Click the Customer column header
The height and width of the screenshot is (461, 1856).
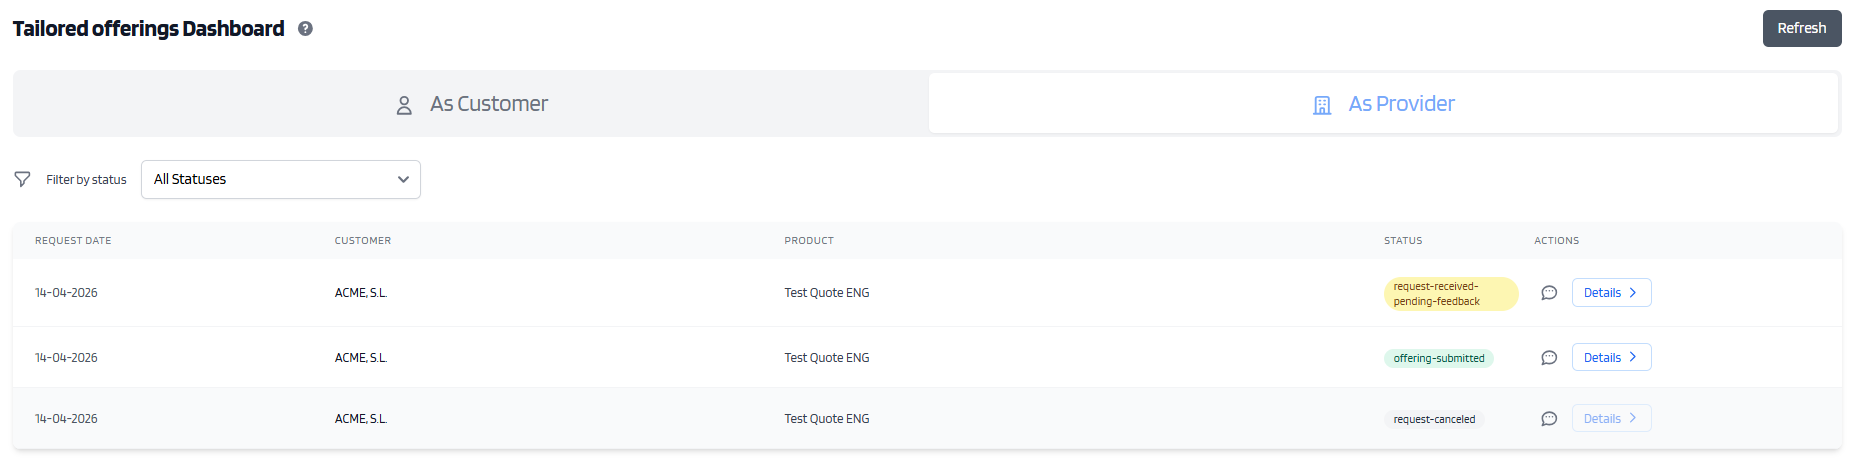point(363,241)
